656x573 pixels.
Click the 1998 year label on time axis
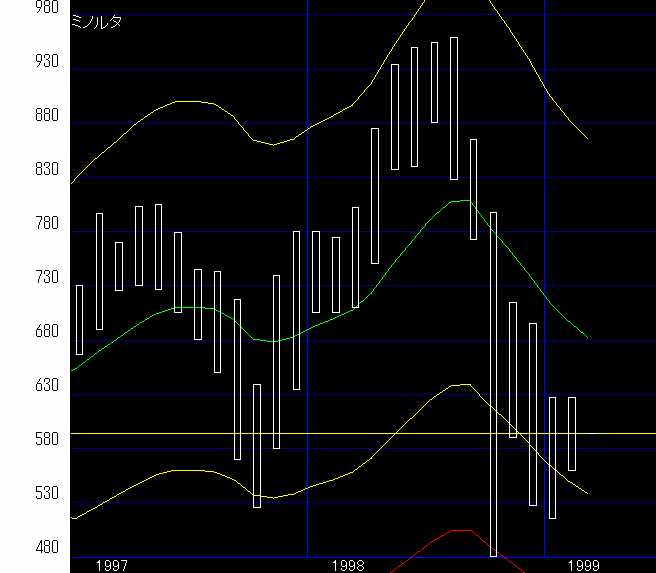click(x=349, y=565)
